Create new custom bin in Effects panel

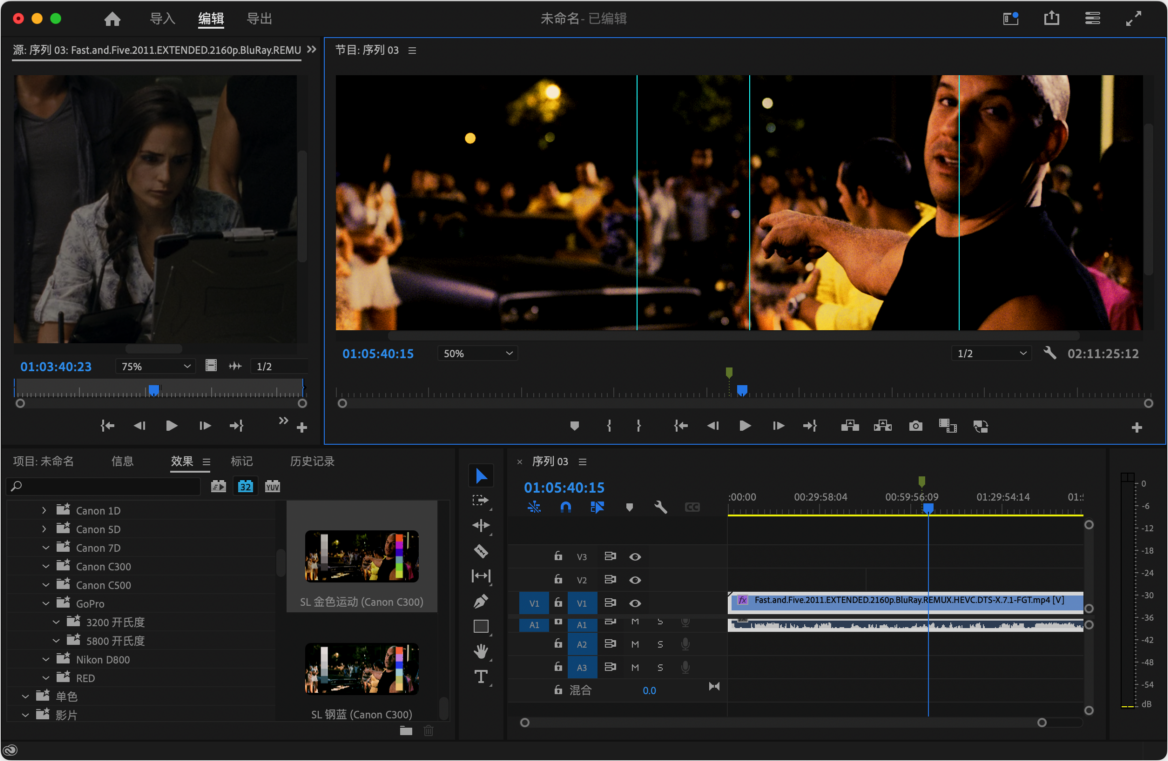406,730
